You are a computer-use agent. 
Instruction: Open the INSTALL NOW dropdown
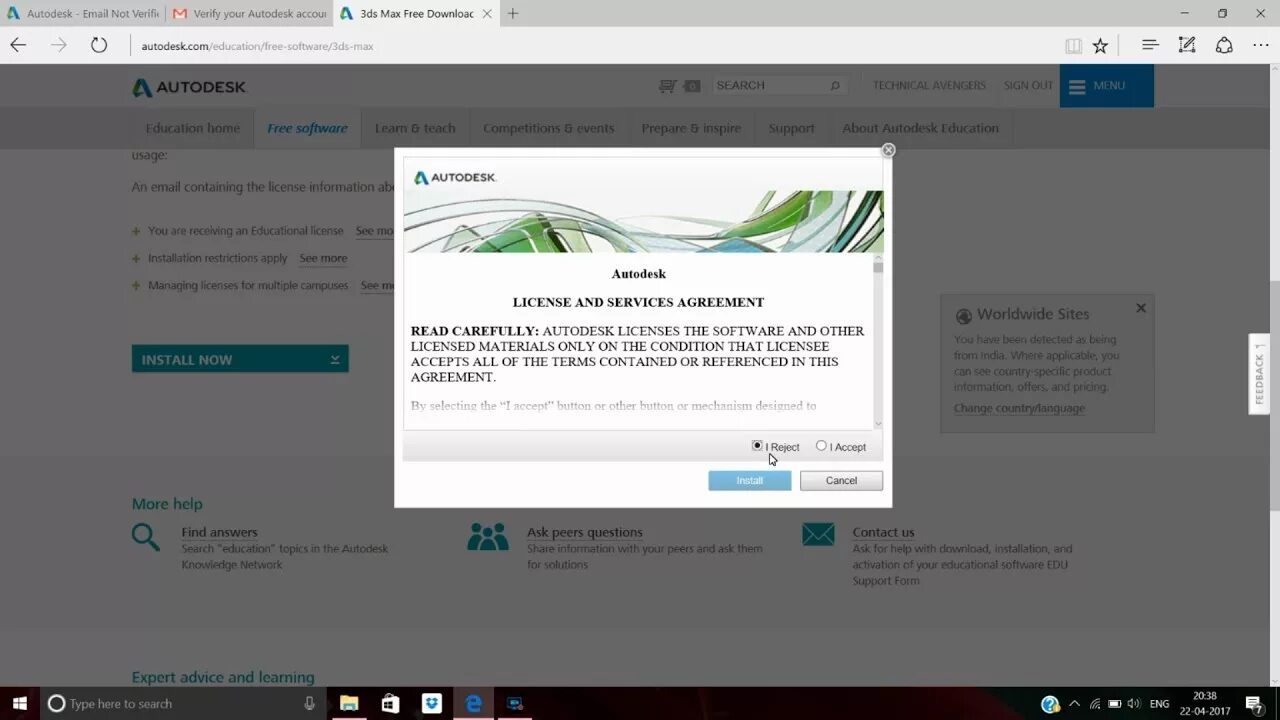[240, 359]
